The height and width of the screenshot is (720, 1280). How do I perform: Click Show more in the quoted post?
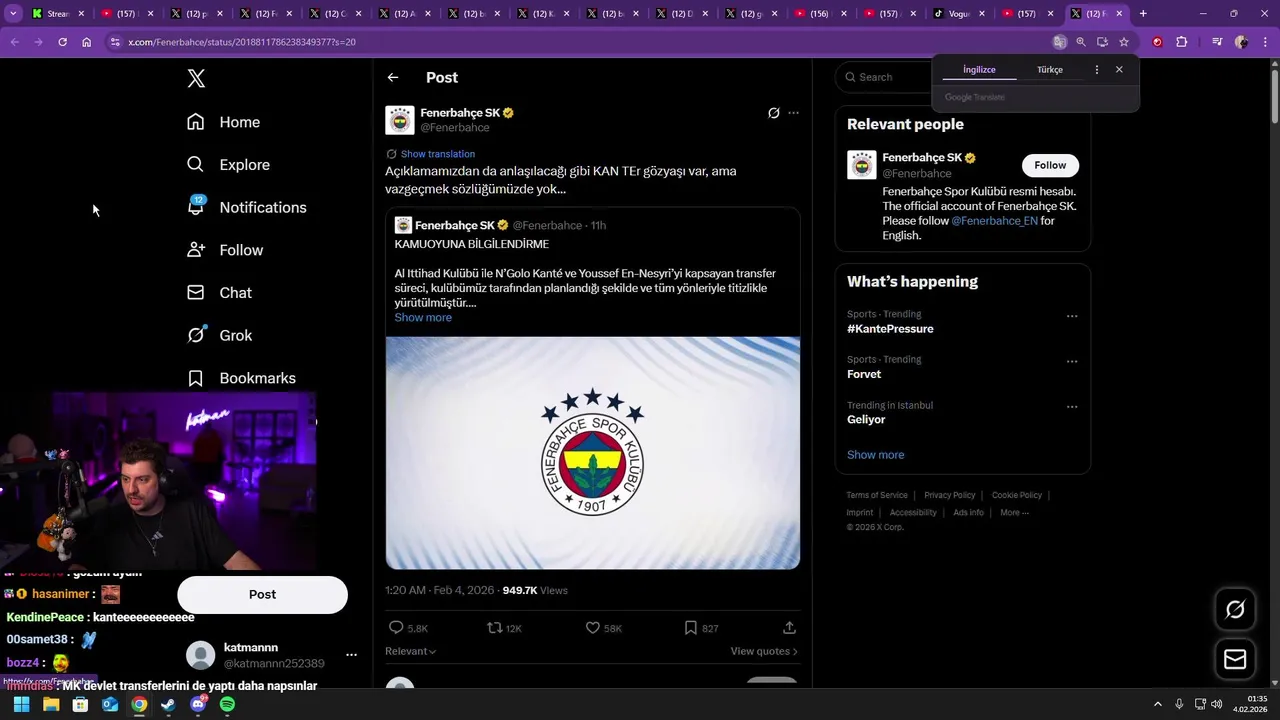(423, 317)
